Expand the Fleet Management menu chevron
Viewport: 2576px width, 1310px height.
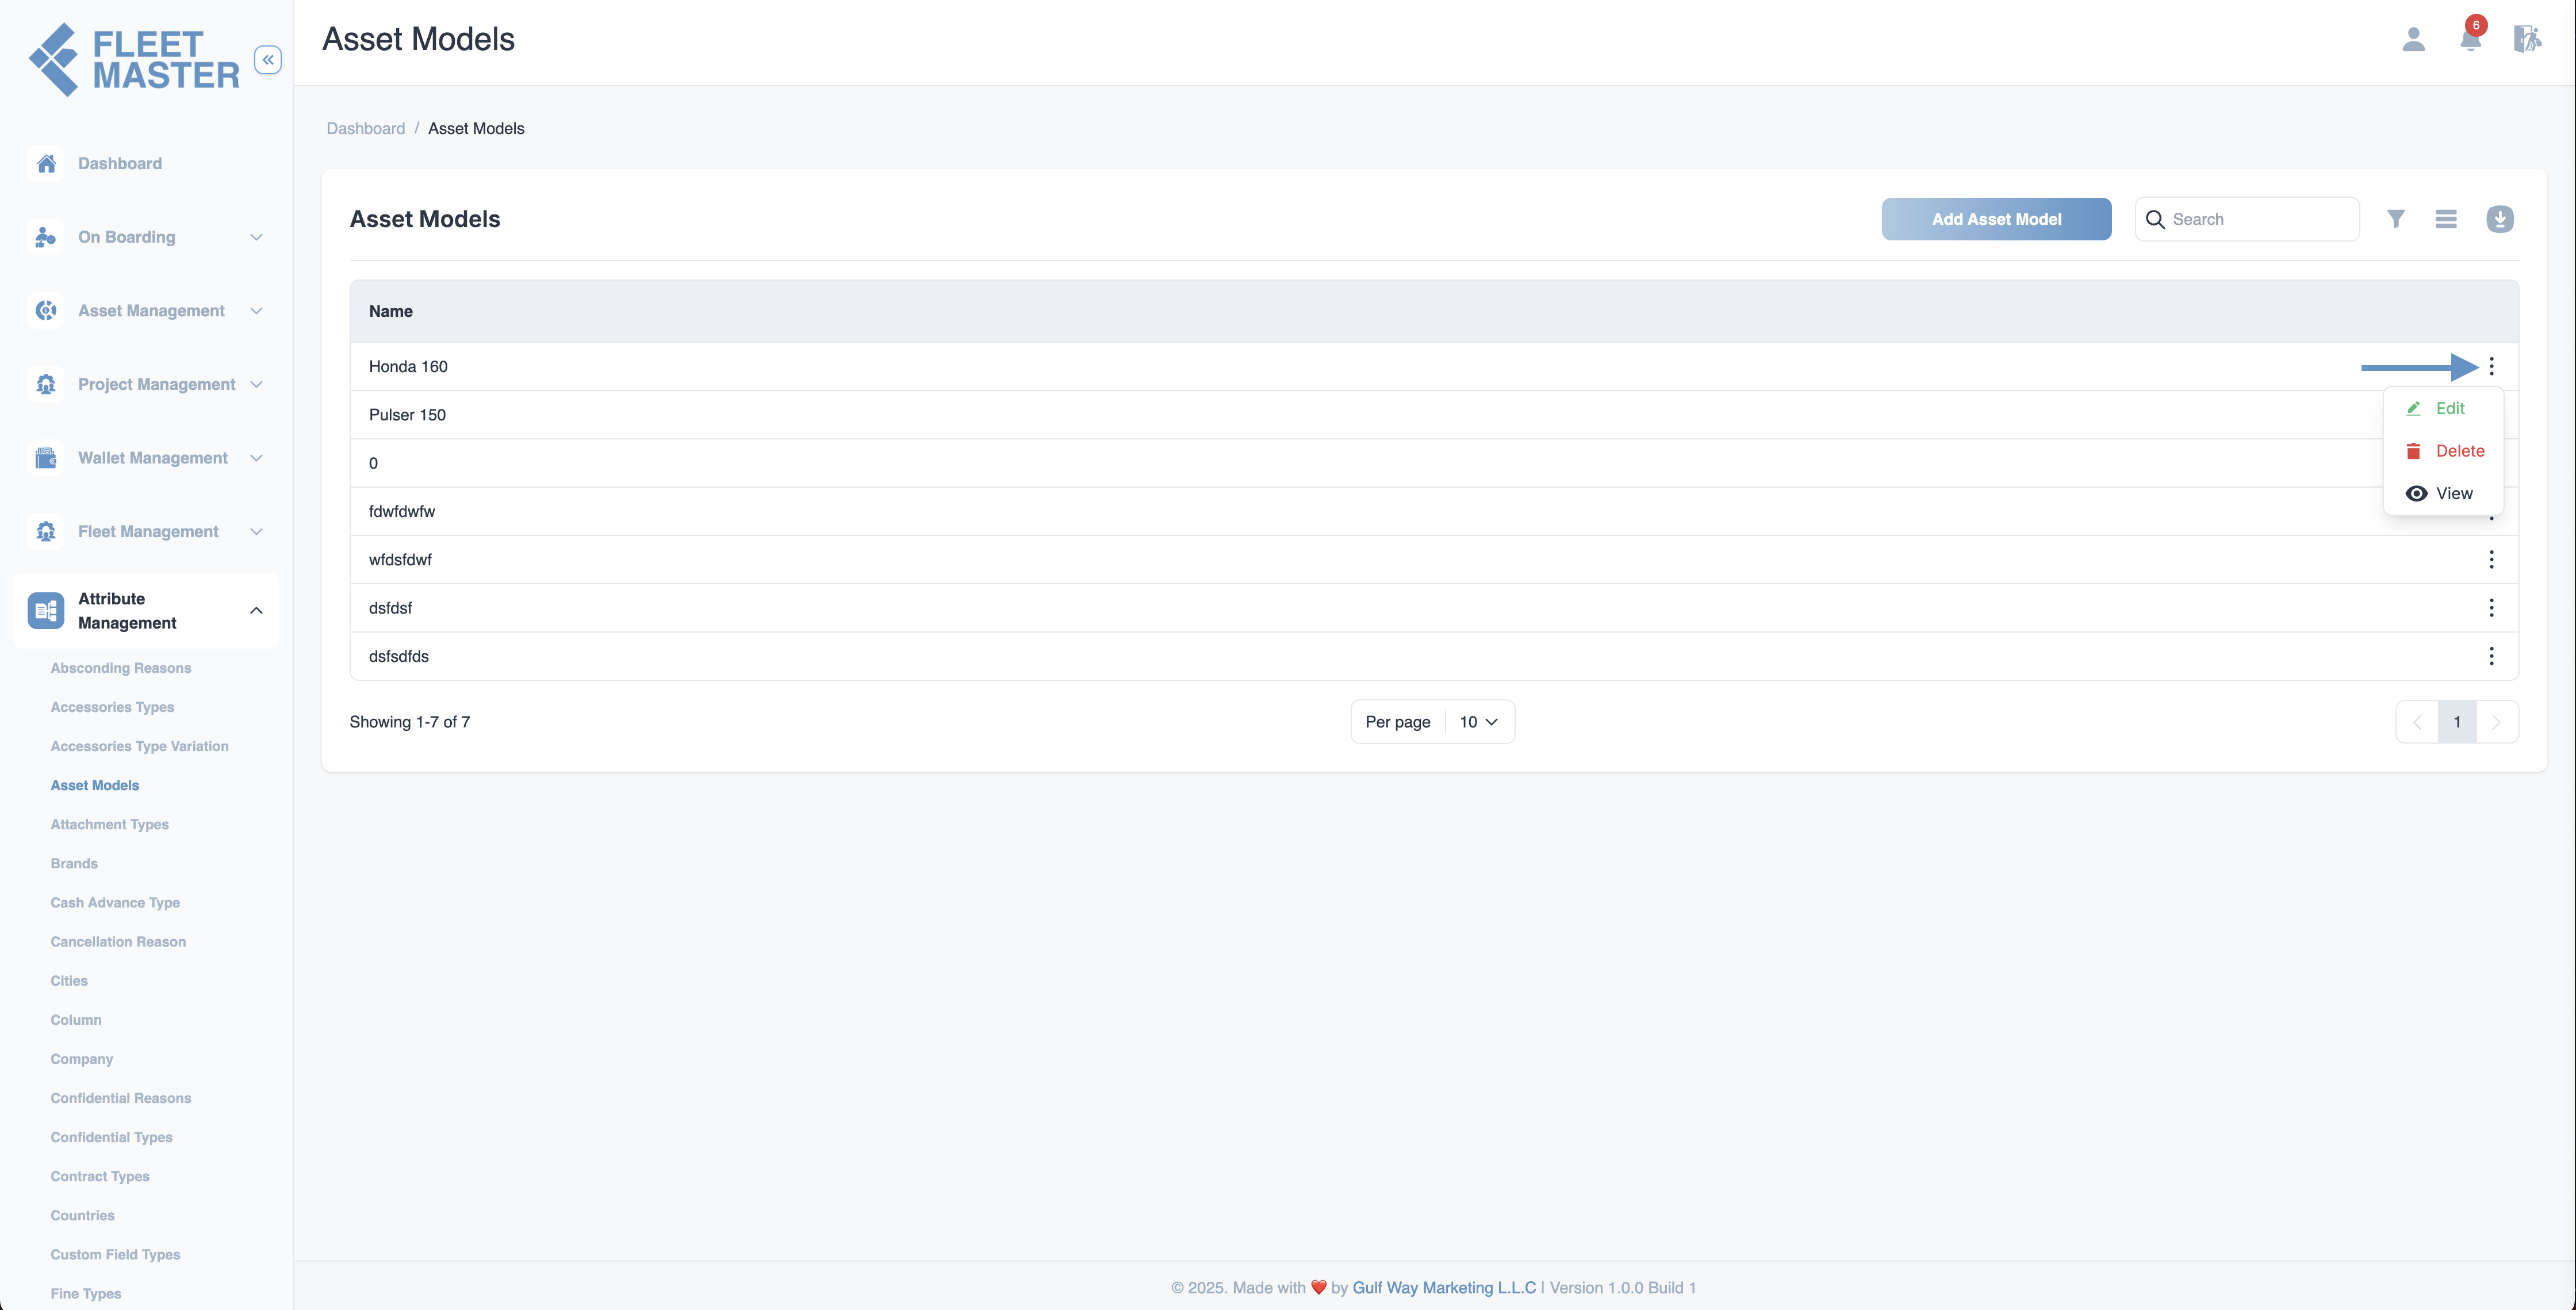click(256, 532)
